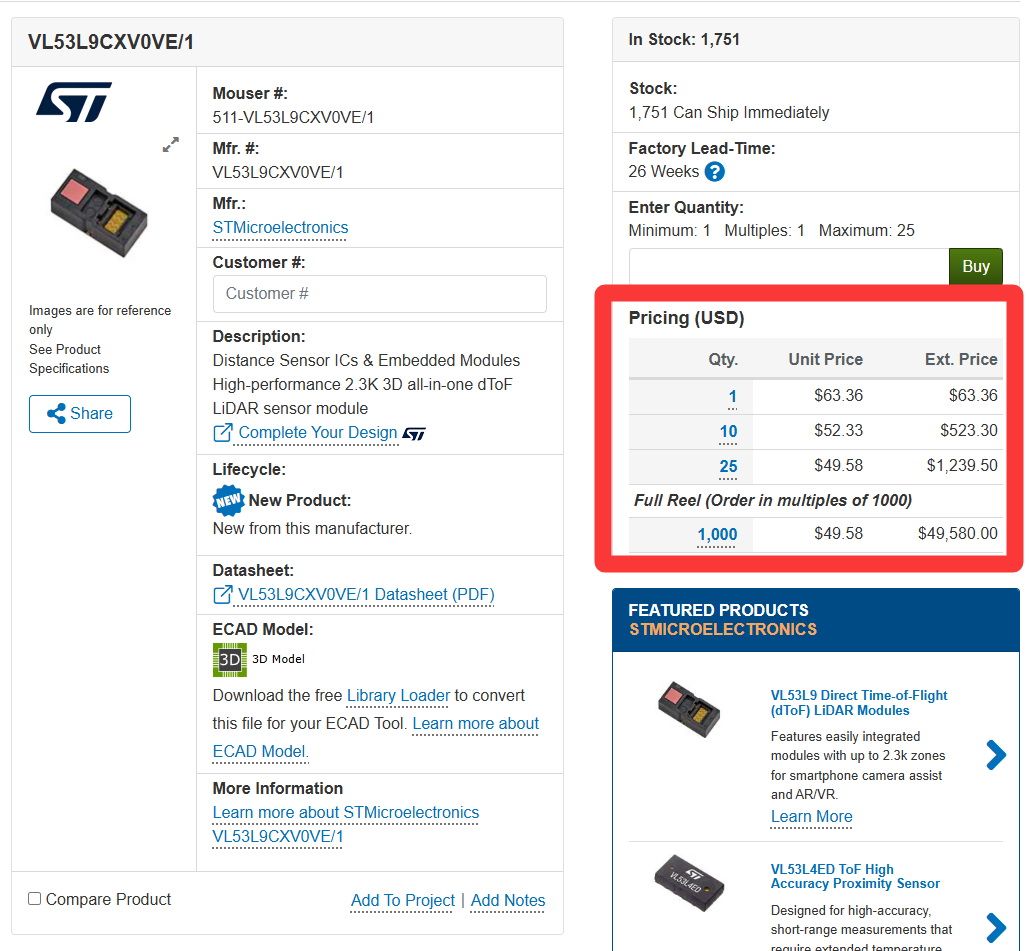
Task: Click the Share button
Action: click(x=80, y=414)
